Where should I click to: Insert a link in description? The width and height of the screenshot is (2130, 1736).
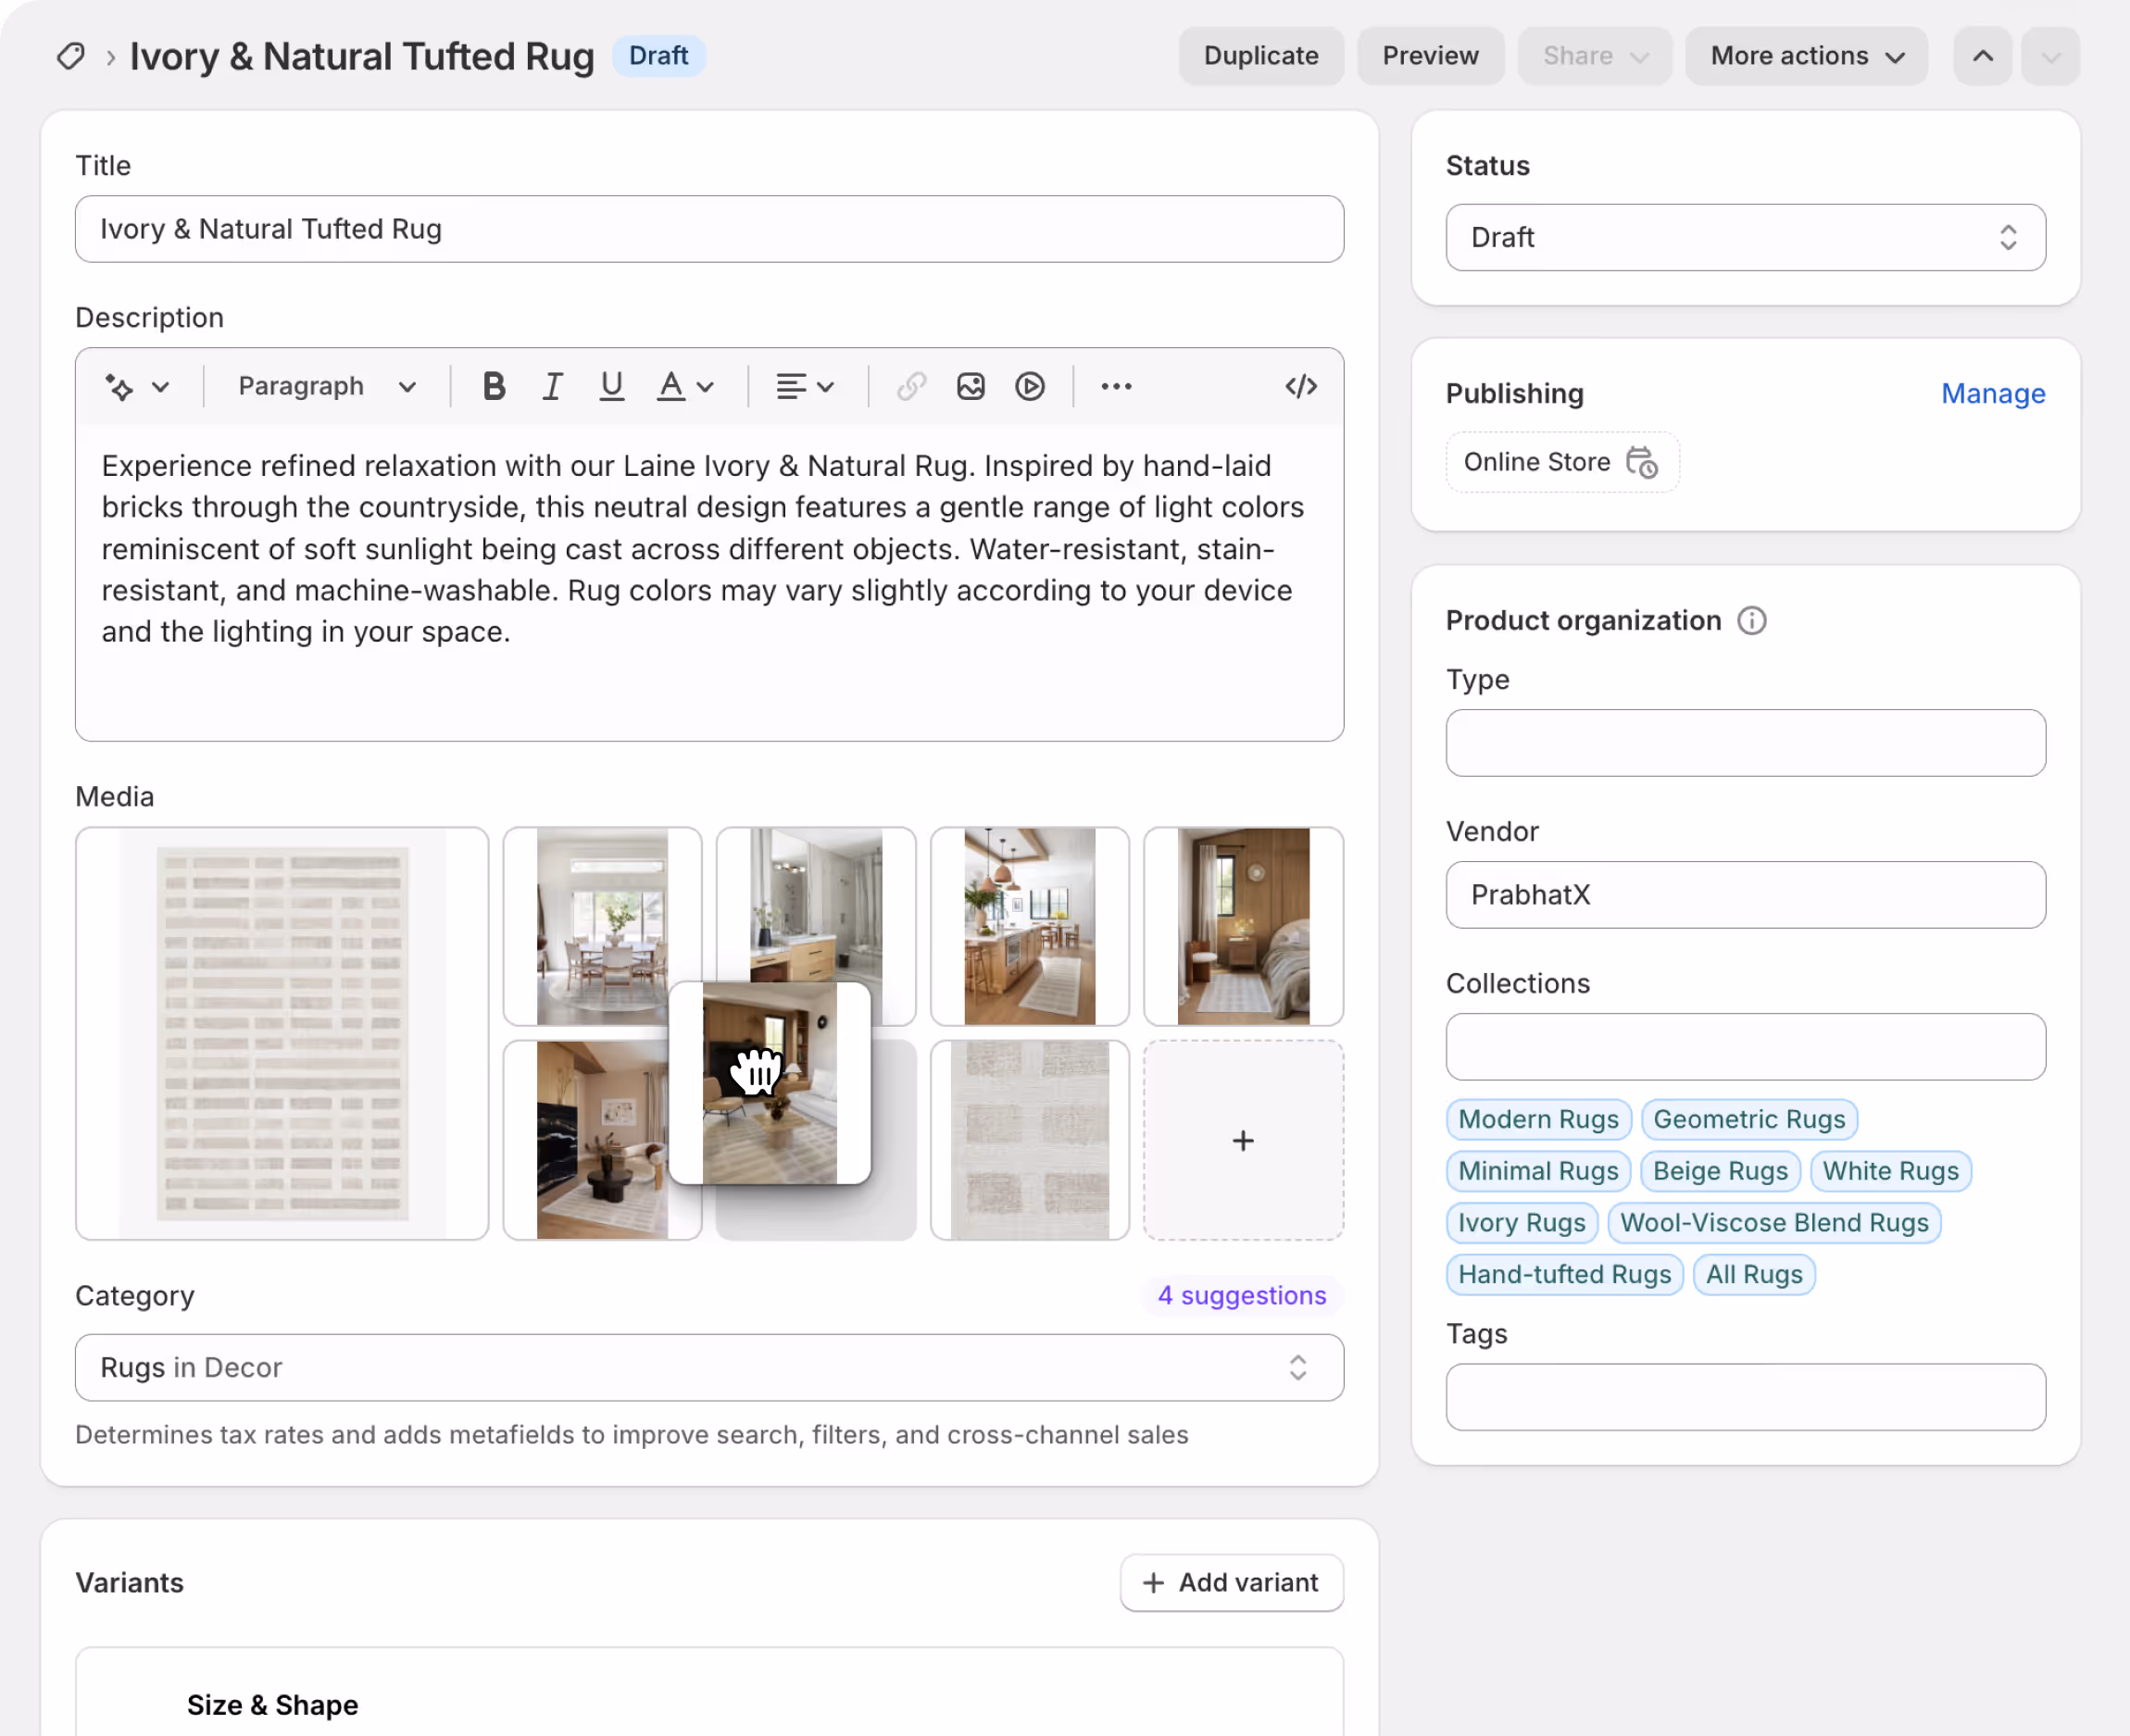coord(911,386)
